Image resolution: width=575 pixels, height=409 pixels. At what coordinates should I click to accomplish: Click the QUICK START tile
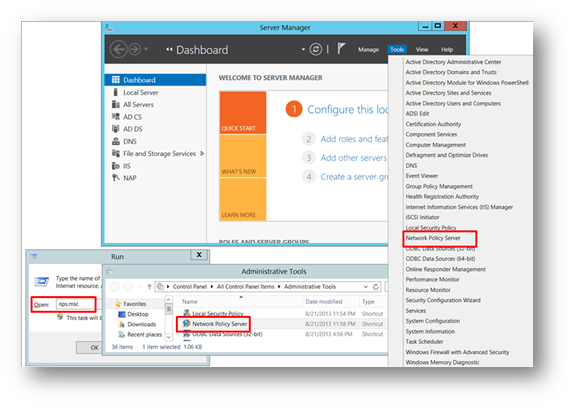243,113
